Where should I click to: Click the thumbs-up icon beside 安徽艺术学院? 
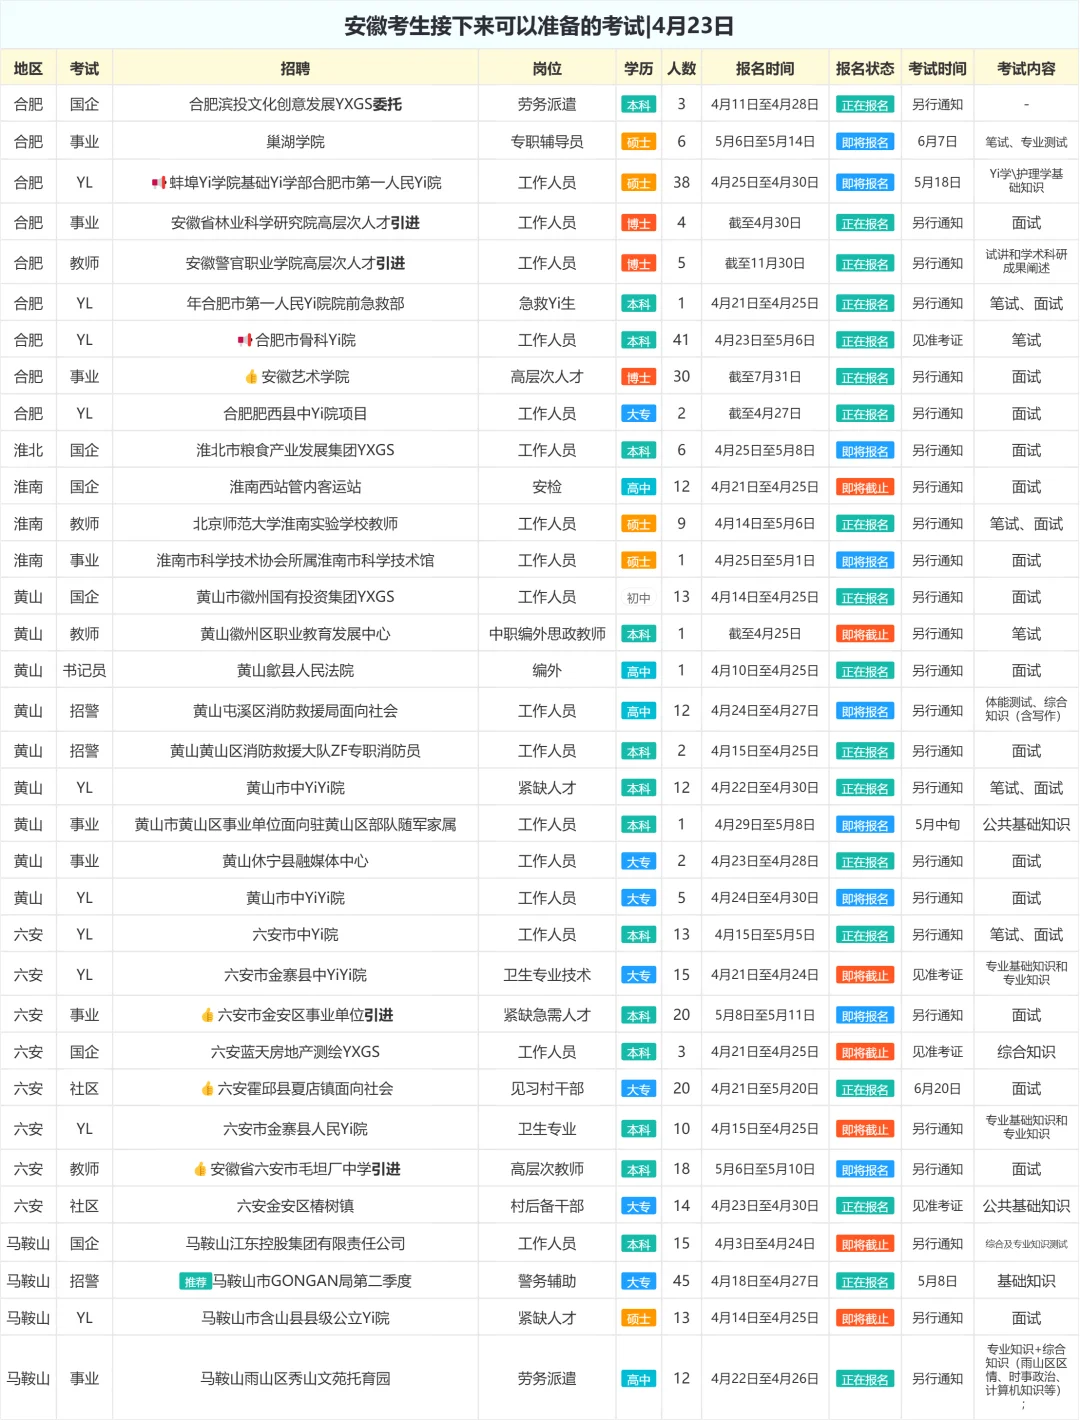click(x=252, y=377)
